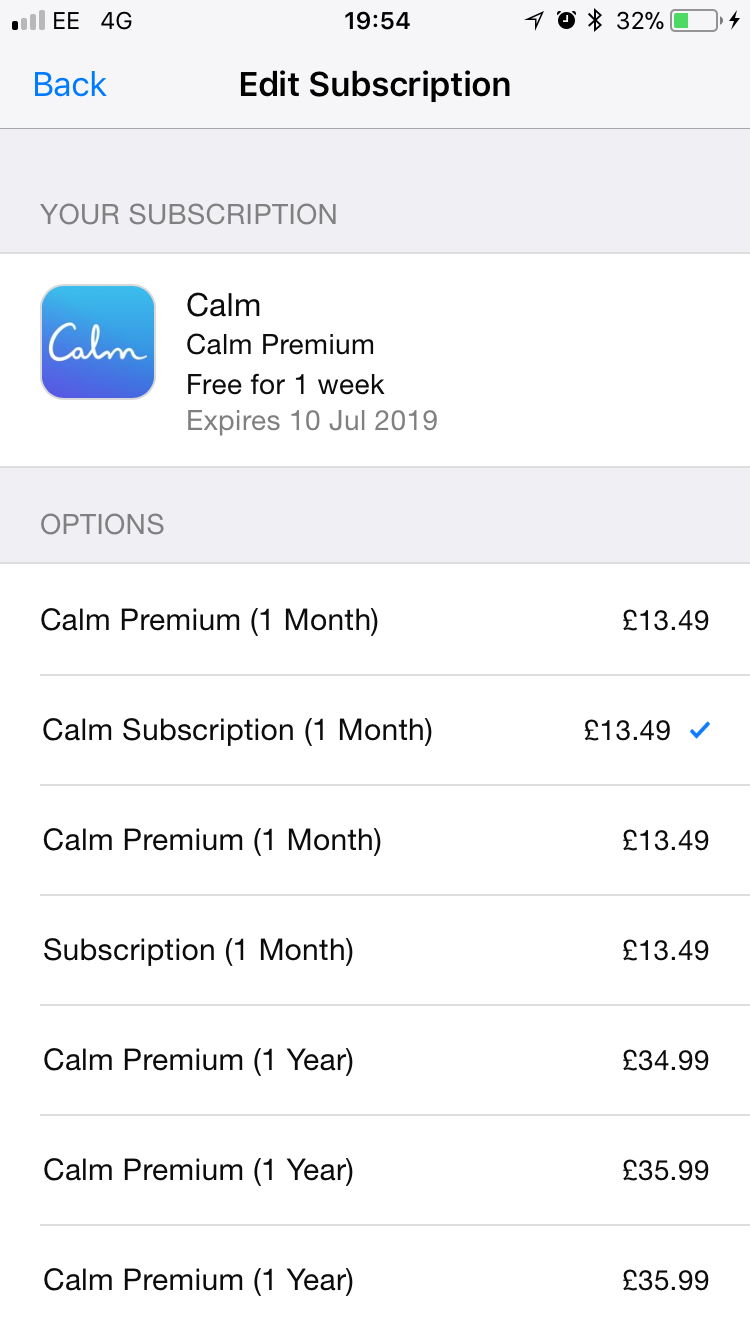Select the Subscription (1 Month) plan

pos(375,950)
